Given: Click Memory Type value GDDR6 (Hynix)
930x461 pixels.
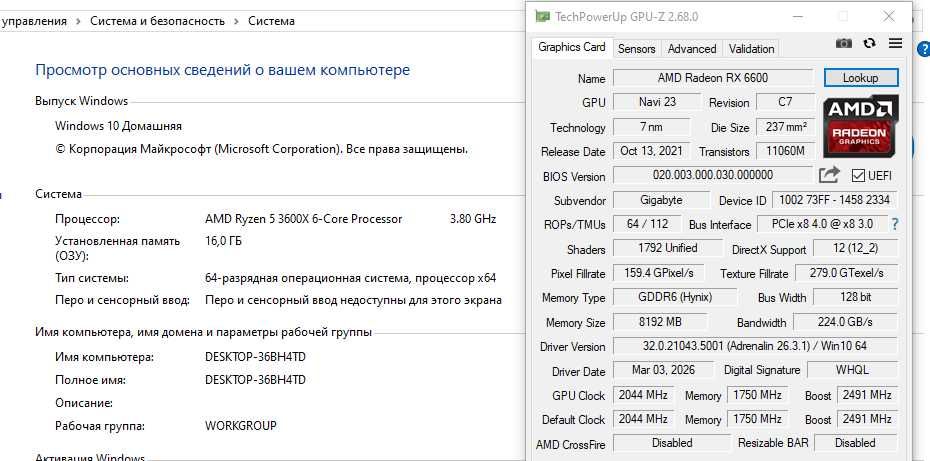Looking at the screenshot, I should point(675,297).
